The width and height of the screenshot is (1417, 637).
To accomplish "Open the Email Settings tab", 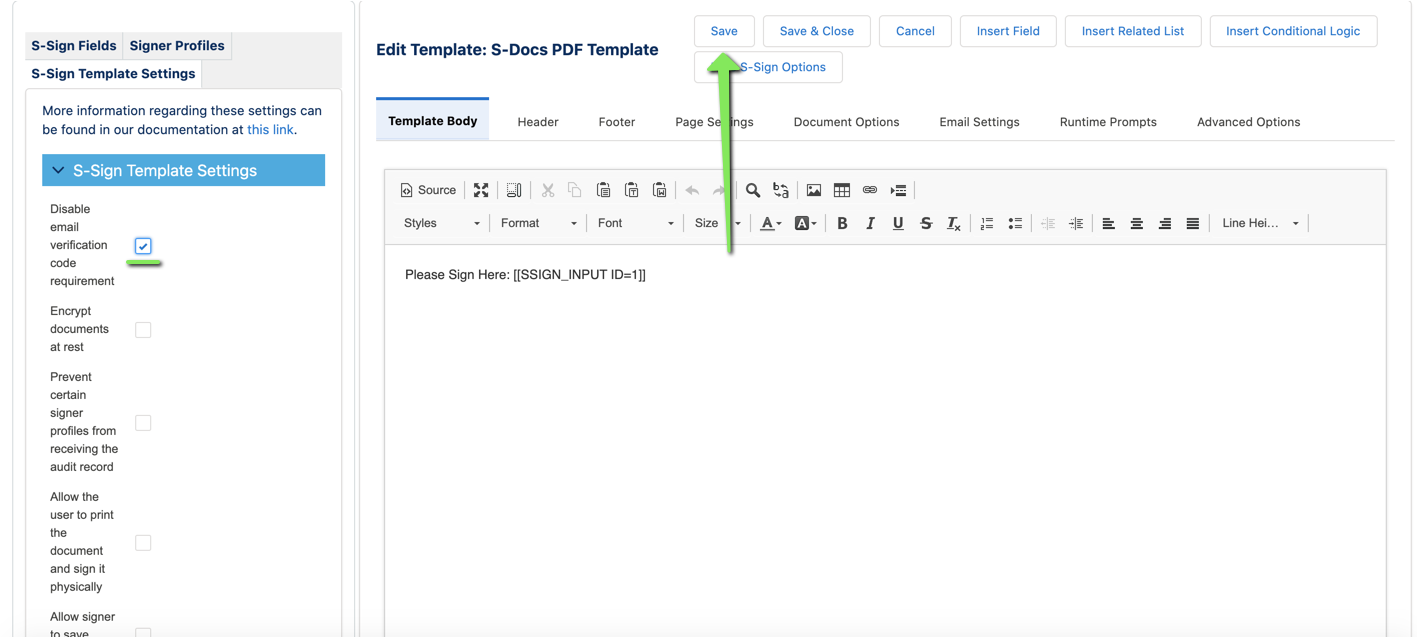I will pyautogui.click(x=979, y=122).
